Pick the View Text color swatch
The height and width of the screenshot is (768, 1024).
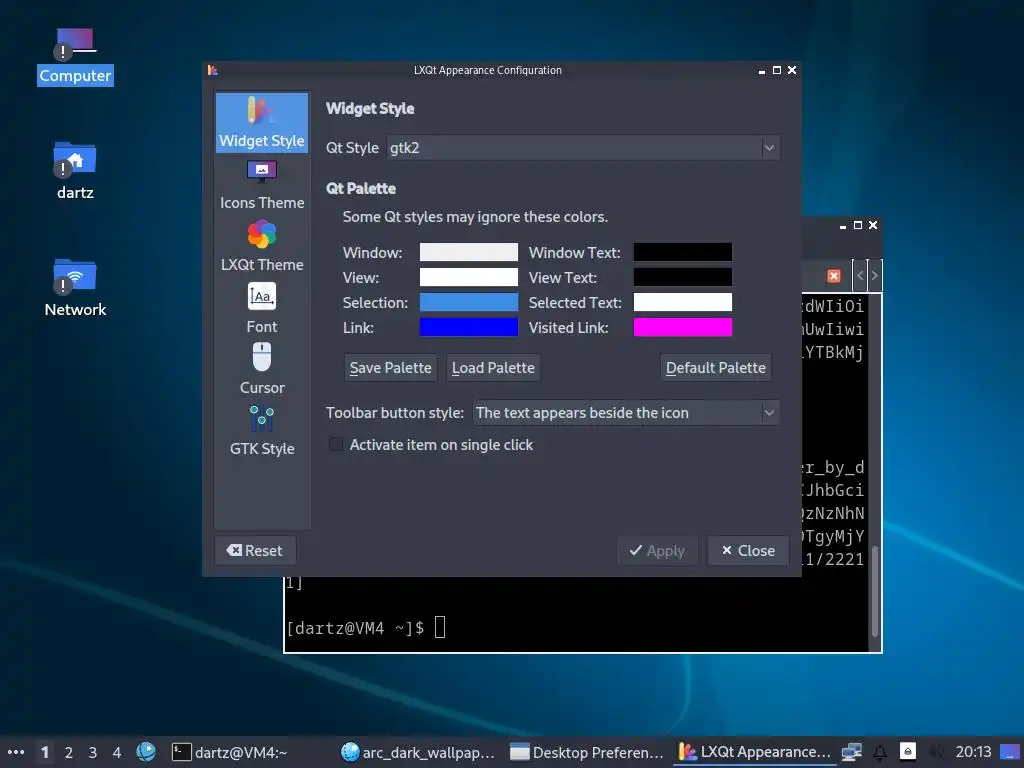point(682,278)
